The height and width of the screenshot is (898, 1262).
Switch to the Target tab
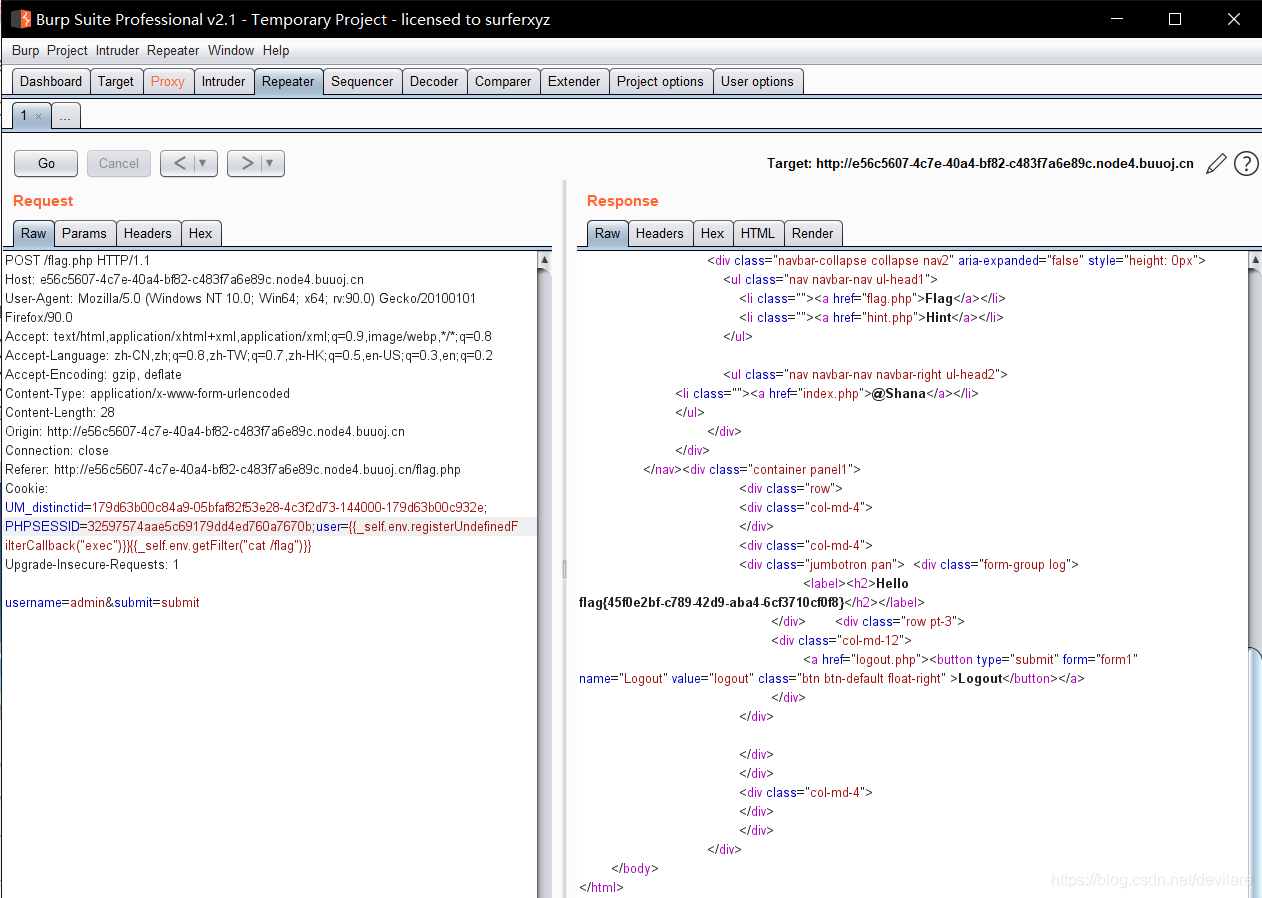coord(116,82)
